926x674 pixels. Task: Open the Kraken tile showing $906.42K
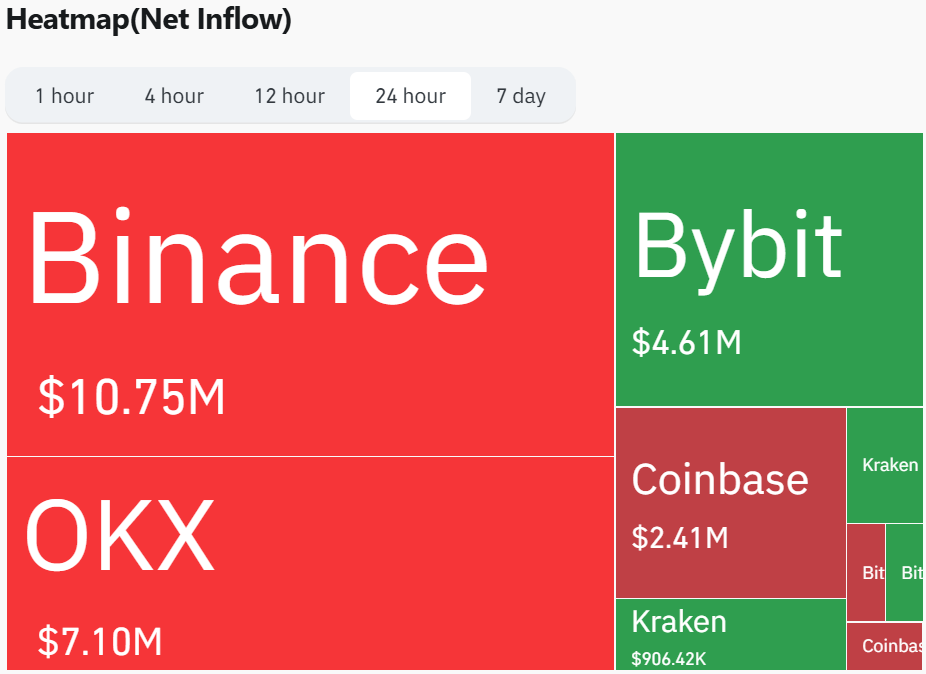(x=731, y=634)
